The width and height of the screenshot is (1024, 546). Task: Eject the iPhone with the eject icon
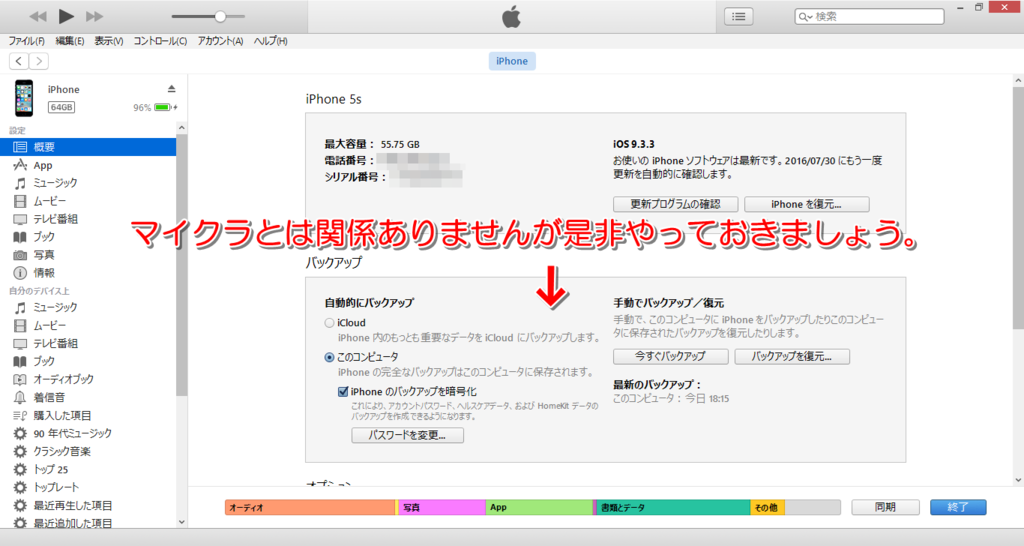click(171, 89)
